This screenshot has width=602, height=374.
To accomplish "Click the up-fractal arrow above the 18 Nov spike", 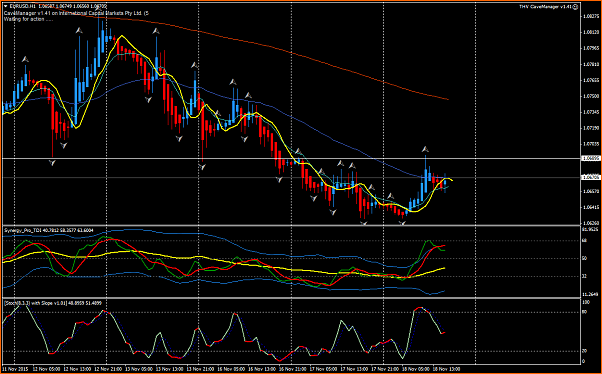I will (x=425, y=149).
